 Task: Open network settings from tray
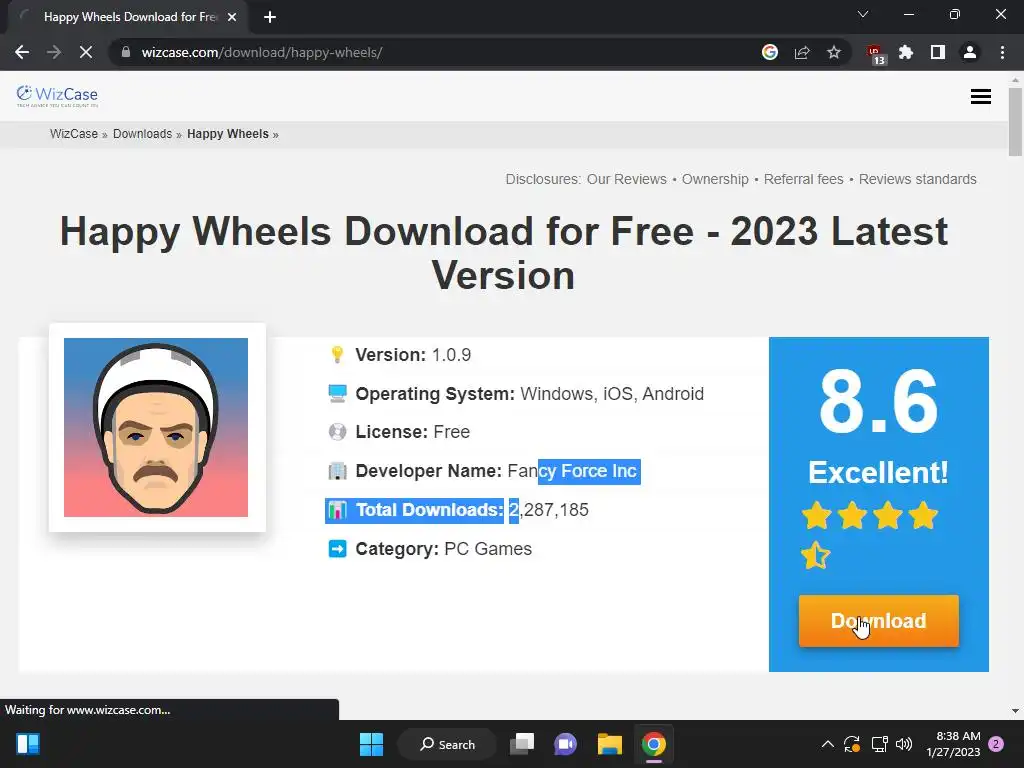click(879, 744)
